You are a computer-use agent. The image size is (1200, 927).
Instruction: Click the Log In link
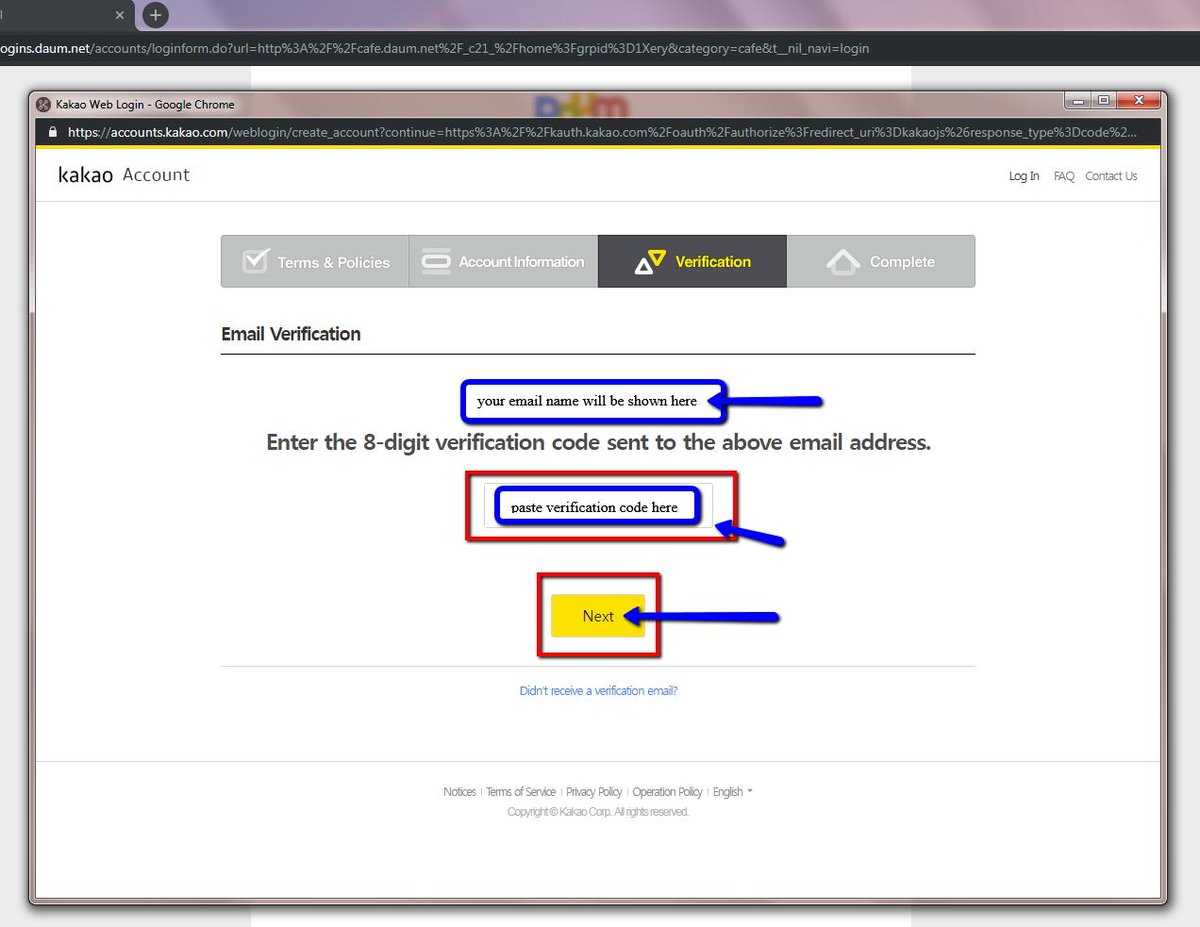[x=1023, y=176]
